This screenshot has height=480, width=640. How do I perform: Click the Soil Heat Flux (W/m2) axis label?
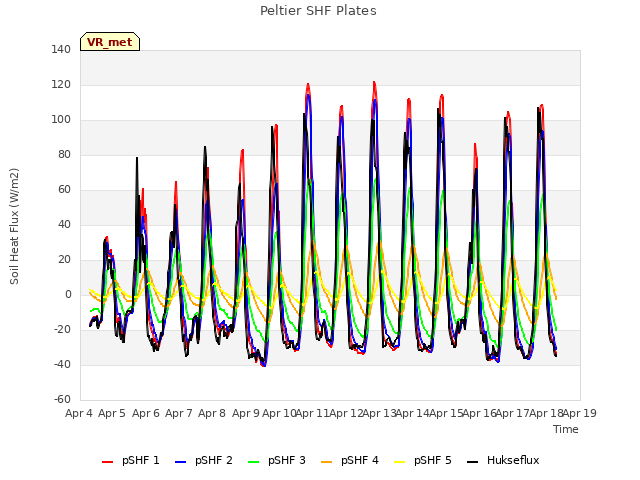[x=14, y=226]
